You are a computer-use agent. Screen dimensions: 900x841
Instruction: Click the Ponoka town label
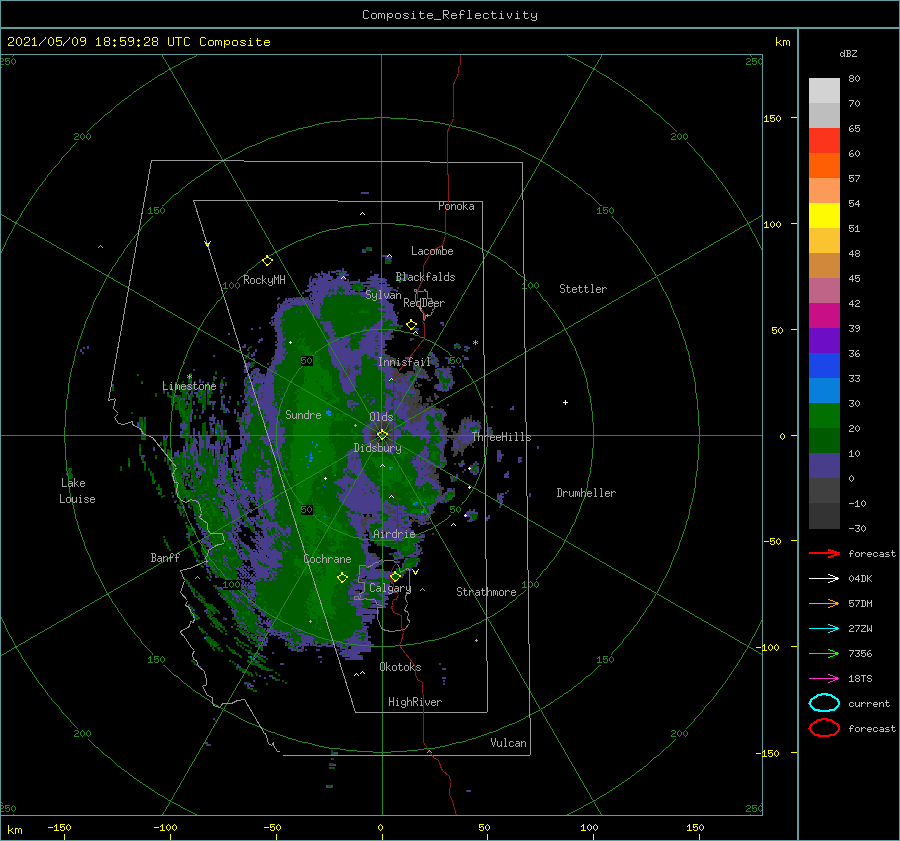coord(456,206)
